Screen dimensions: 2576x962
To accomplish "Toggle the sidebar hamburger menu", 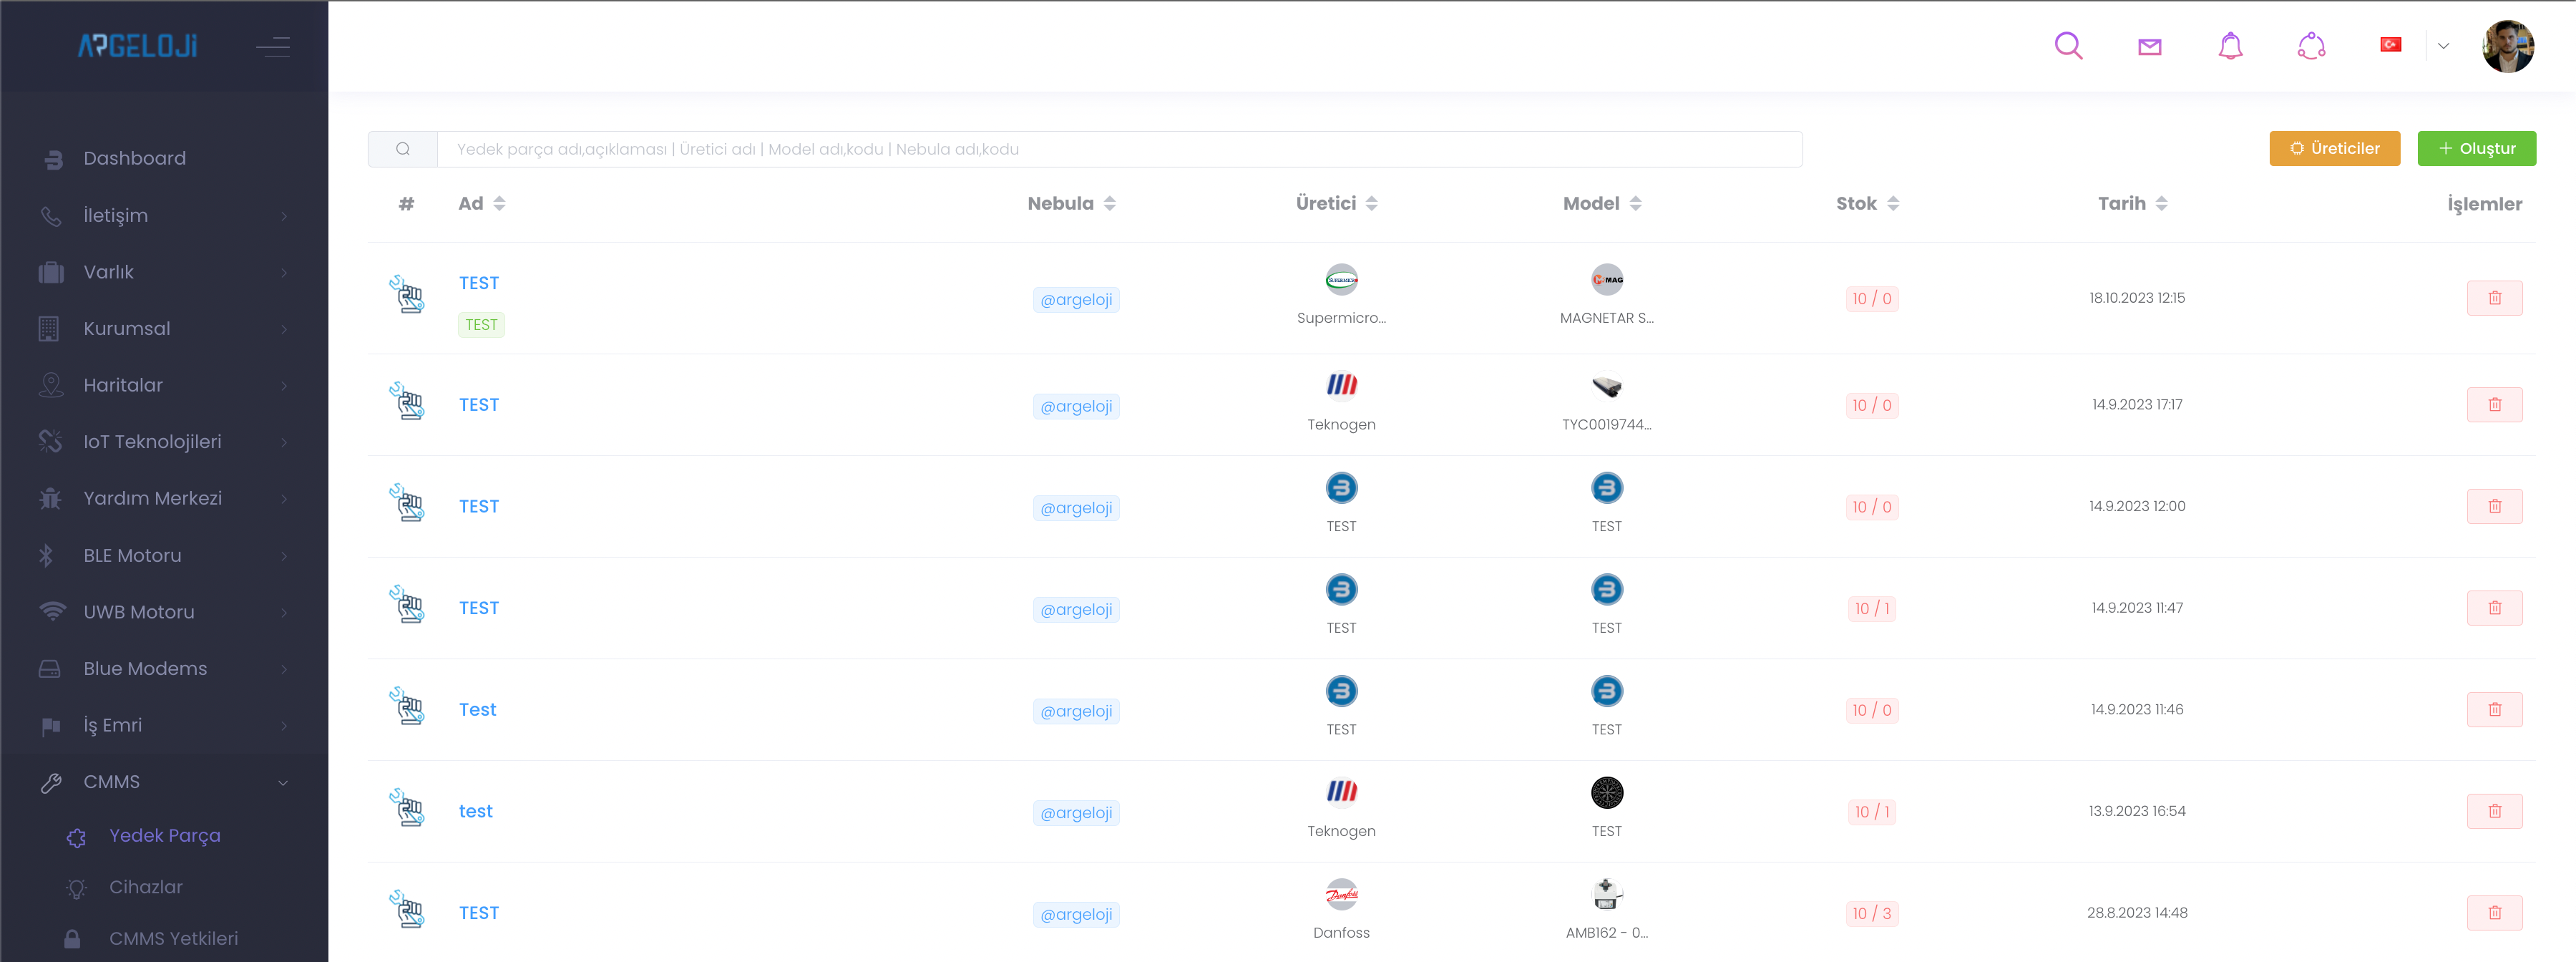I will pyautogui.click(x=272, y=46).
